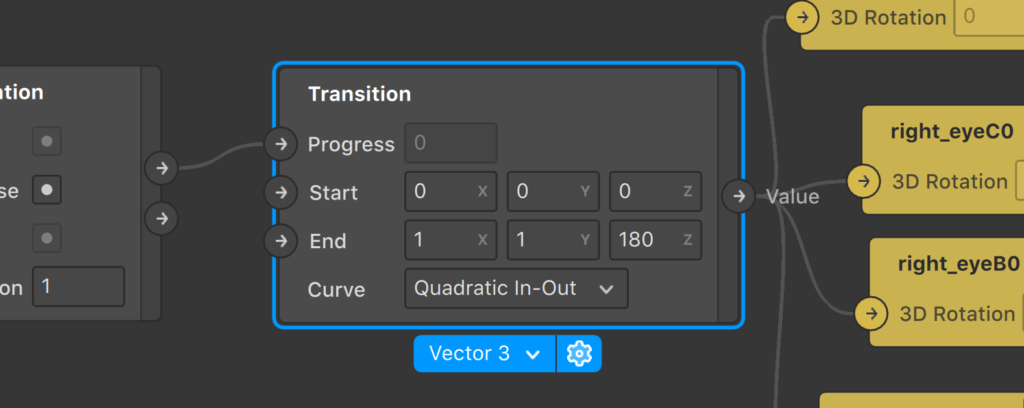1024x408 pixels.
Task: Toggle the highlighted middle radio dot
Action: click(47, 190)
